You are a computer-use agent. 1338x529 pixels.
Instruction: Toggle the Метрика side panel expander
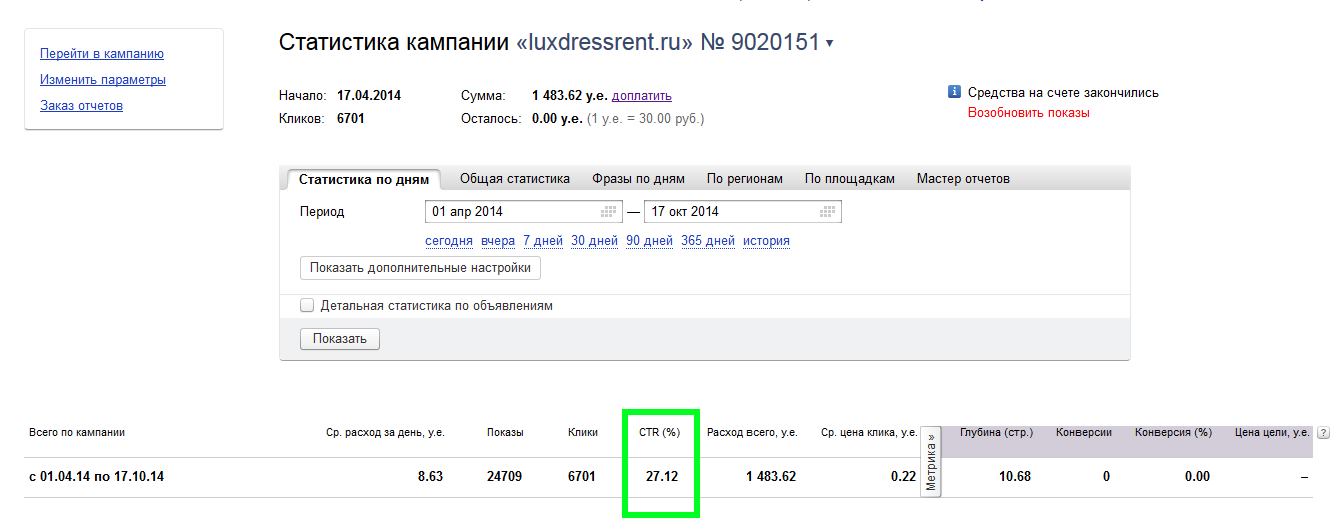point(931,461)
